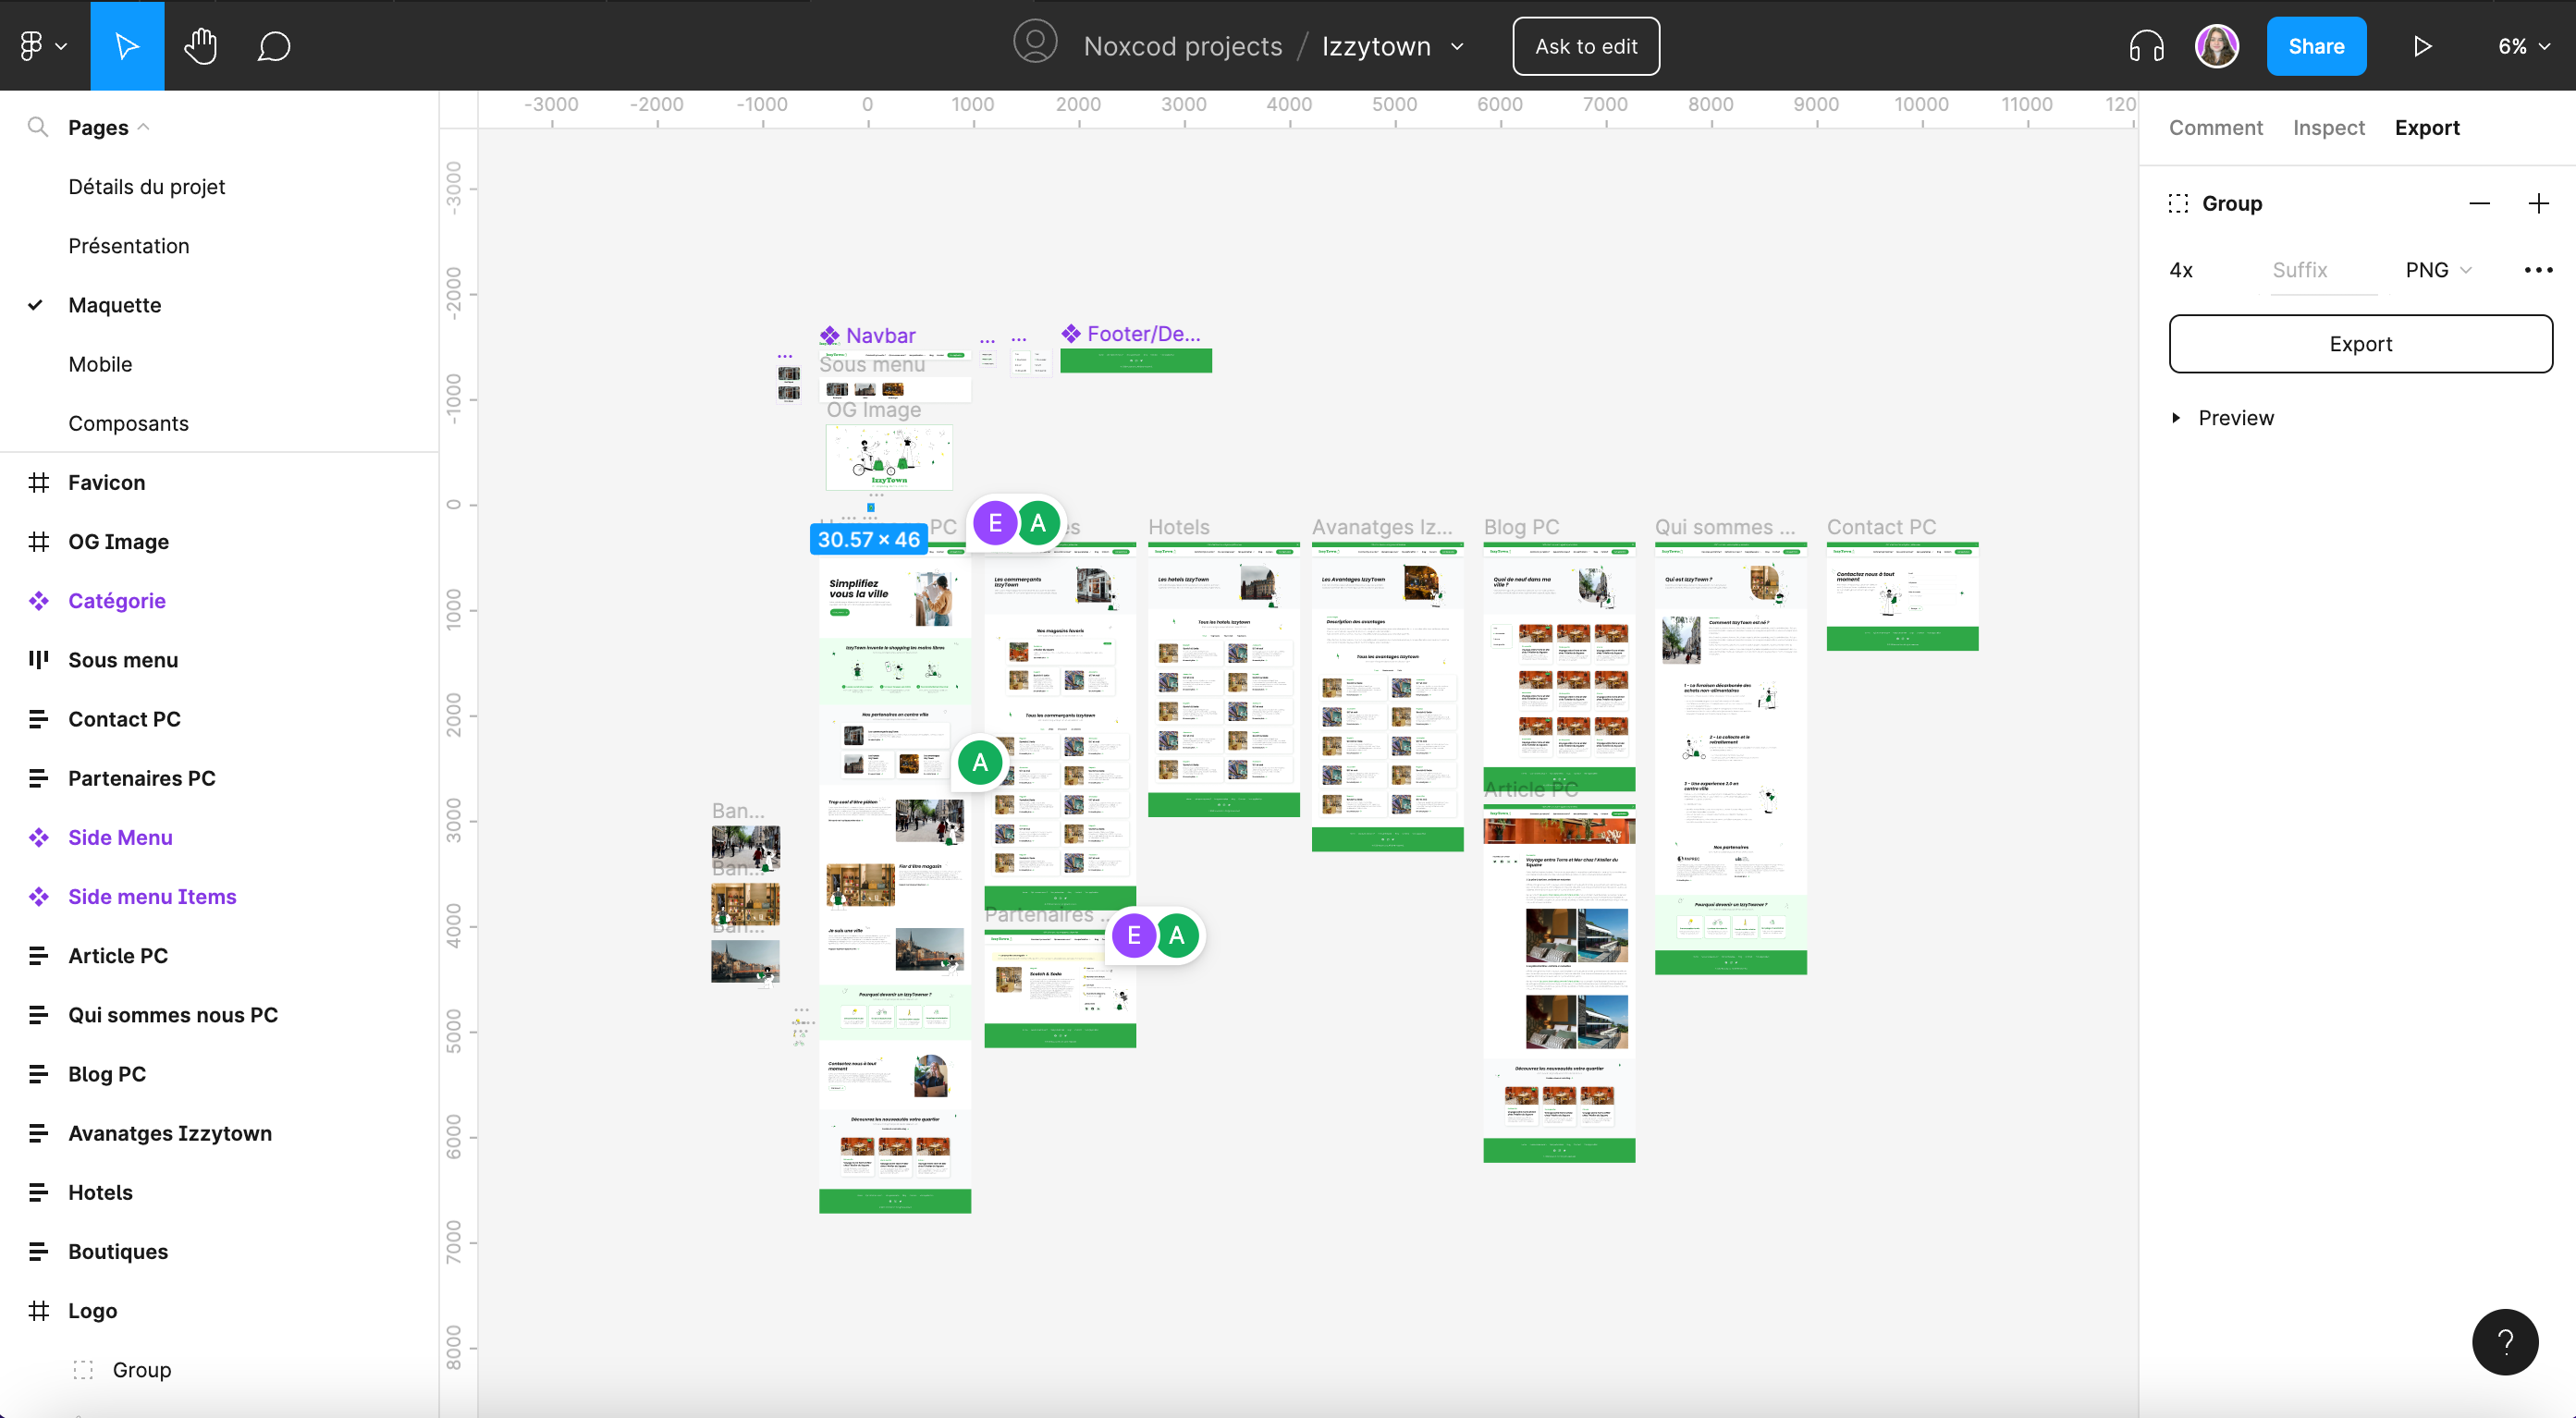Screen dimensions: 2576x1418
Task: Click the Share button
Action: click(2316, 45)
